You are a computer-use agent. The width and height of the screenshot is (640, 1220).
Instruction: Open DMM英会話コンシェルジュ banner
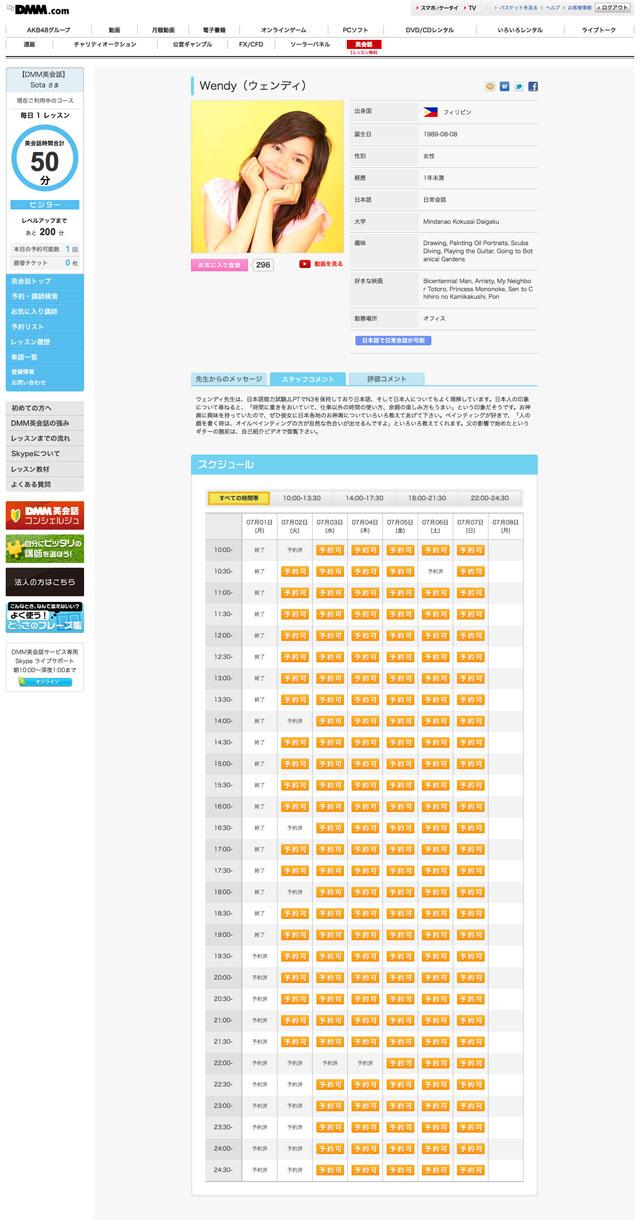[x=45, y=515]
